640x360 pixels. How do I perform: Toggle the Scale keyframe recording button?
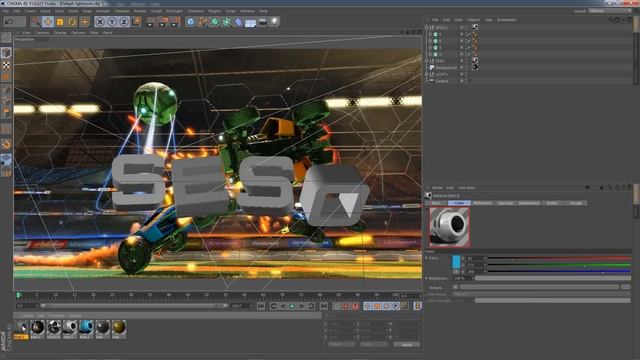[x=377, y=306]
